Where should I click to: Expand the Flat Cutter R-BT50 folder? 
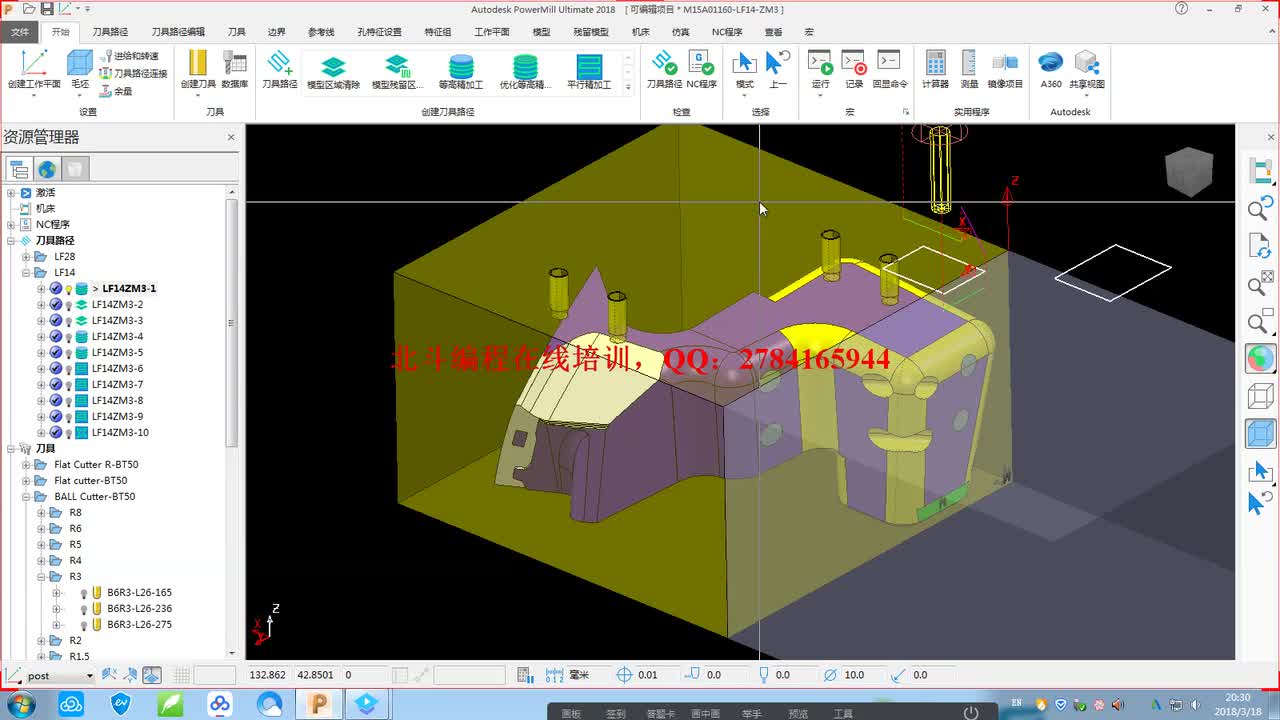pos(27,465)
